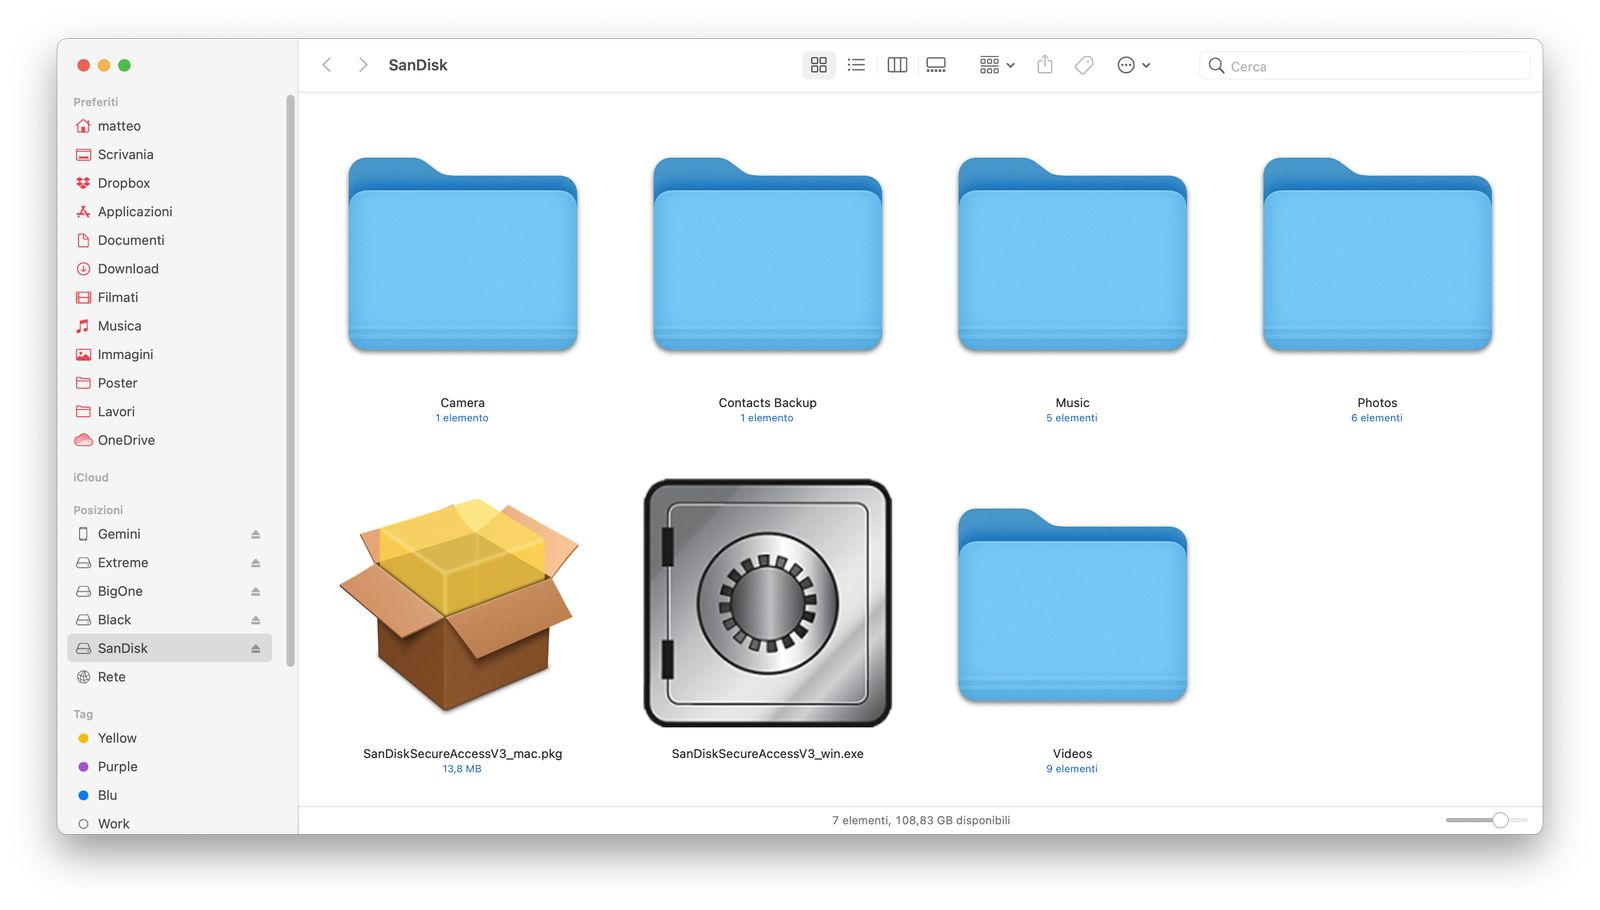Viewport: 1600px width, 910px height.
Task: Click the '13,8 MB' size label
Action: pyautogui.click(x=462, y=769)
